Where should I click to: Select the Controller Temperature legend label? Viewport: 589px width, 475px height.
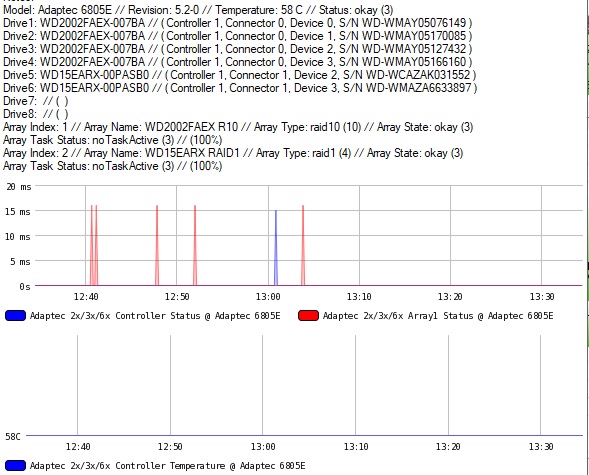(x=168, y=466)
